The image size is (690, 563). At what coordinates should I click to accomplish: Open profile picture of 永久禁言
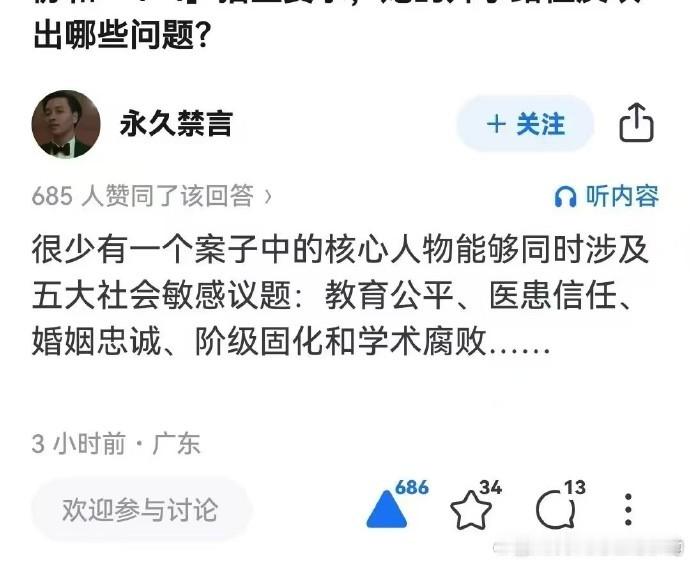[66, 124]
